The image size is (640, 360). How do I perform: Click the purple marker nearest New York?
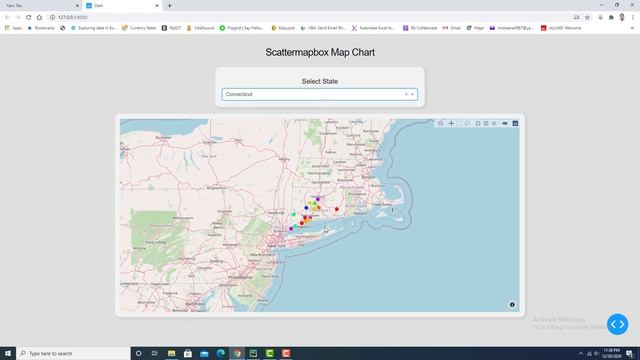pos(291,229)
